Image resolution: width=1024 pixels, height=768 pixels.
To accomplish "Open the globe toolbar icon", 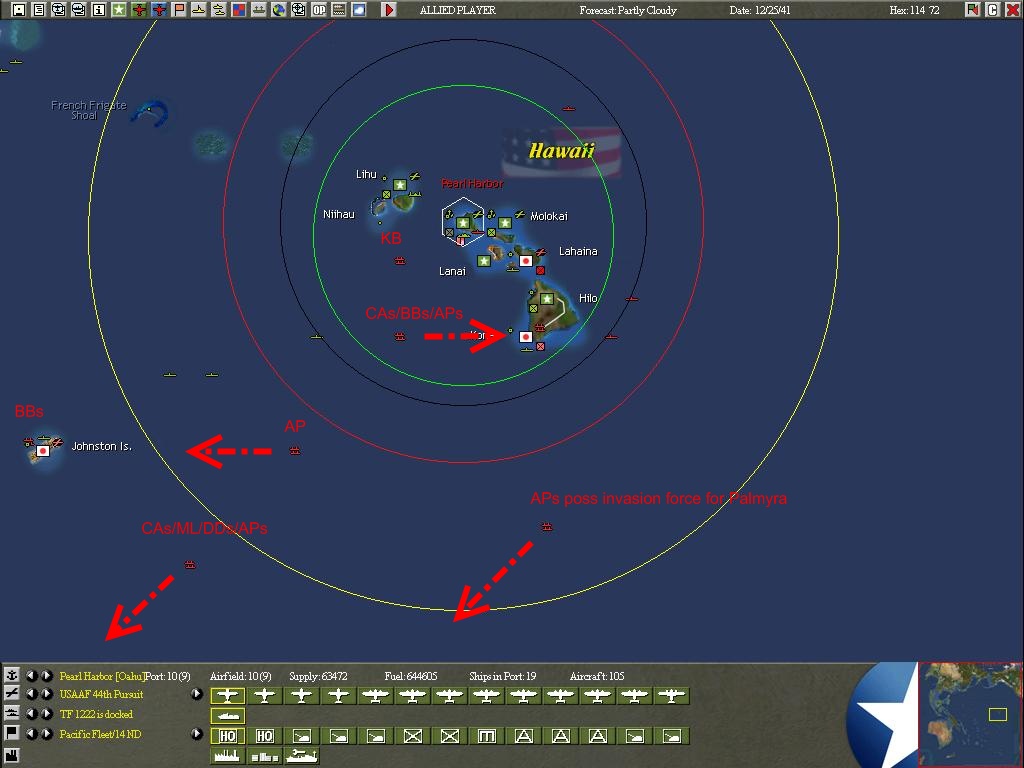I will pyautogui.click(x=279, y=9).
